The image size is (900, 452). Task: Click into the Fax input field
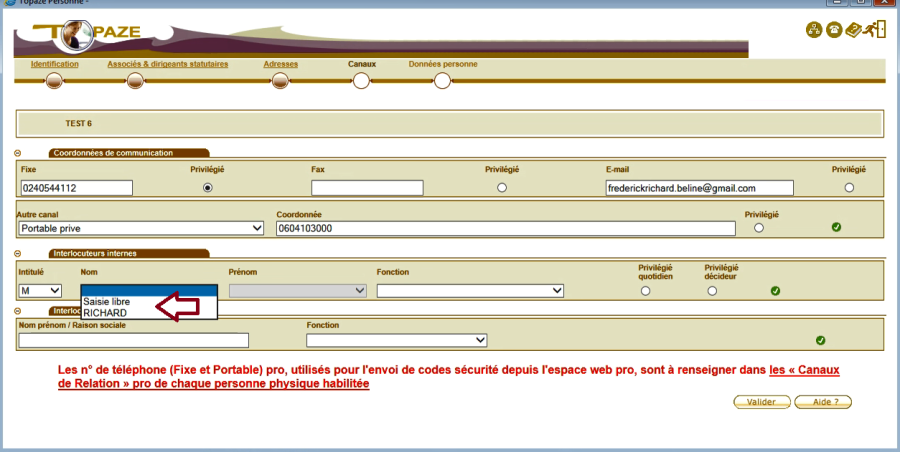pos(367,188)
